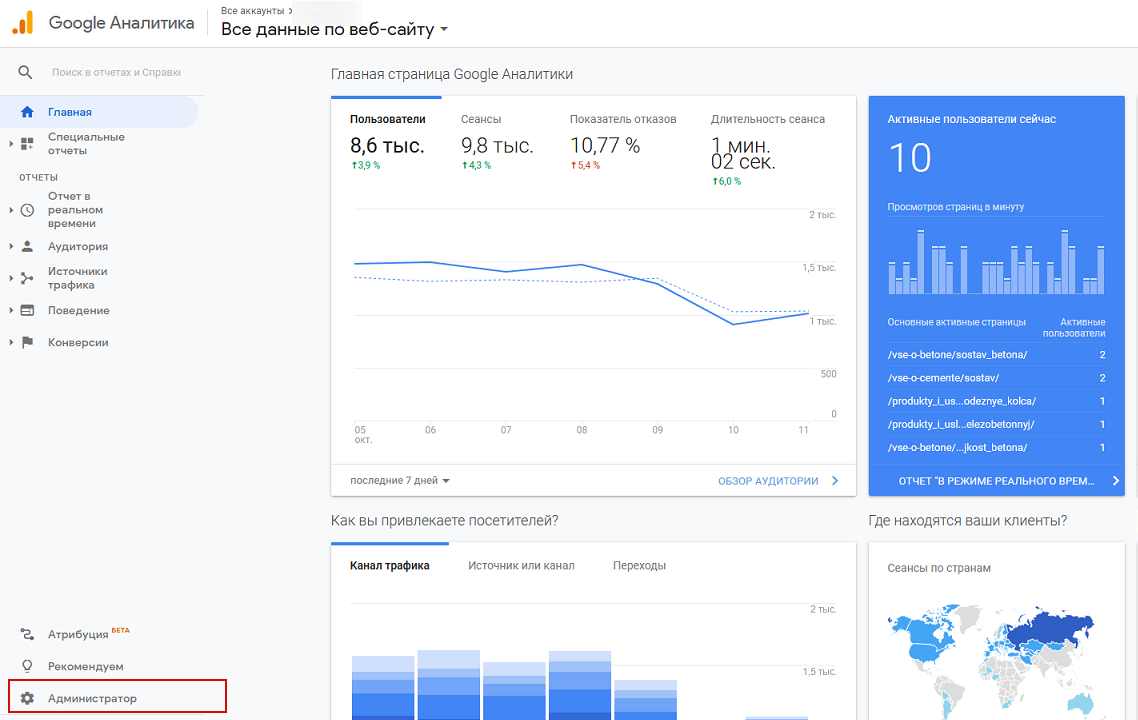Image resolution: width=1138 pixels, height=720 pixels.
Task: Click the Конверсии flag icon
Action: click(28, 342)
